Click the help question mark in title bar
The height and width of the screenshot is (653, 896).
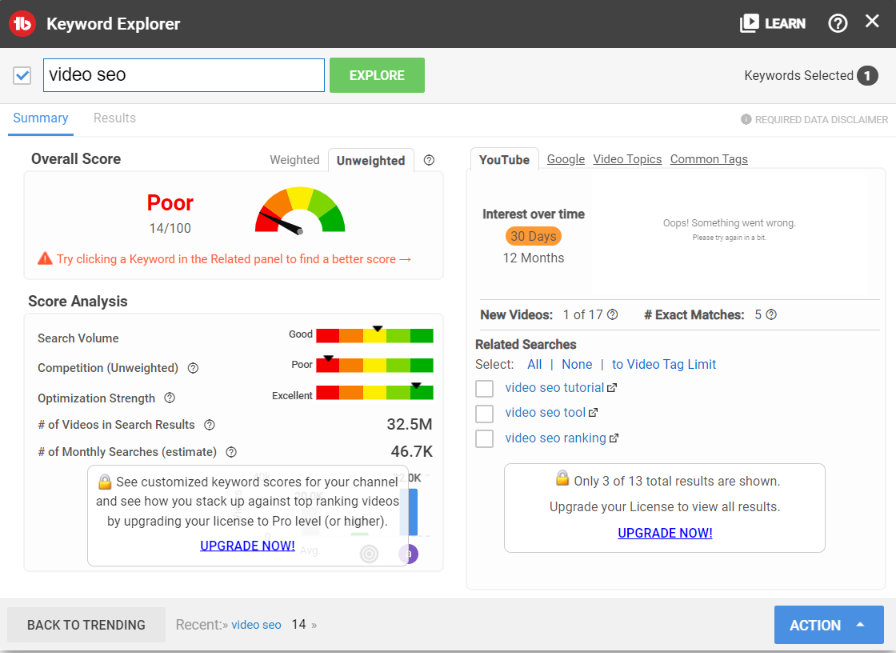(x=838, y=22)
